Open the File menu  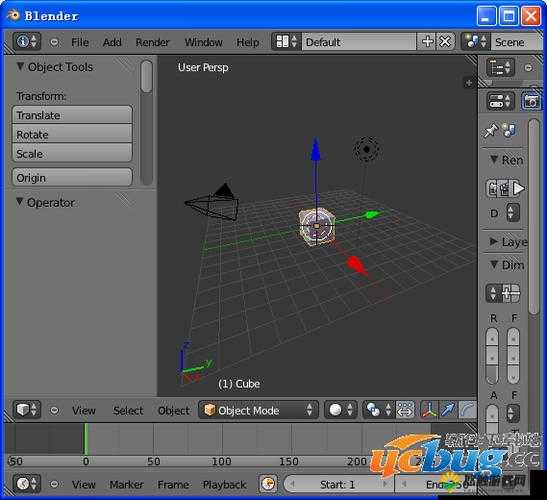coord(80,42)
